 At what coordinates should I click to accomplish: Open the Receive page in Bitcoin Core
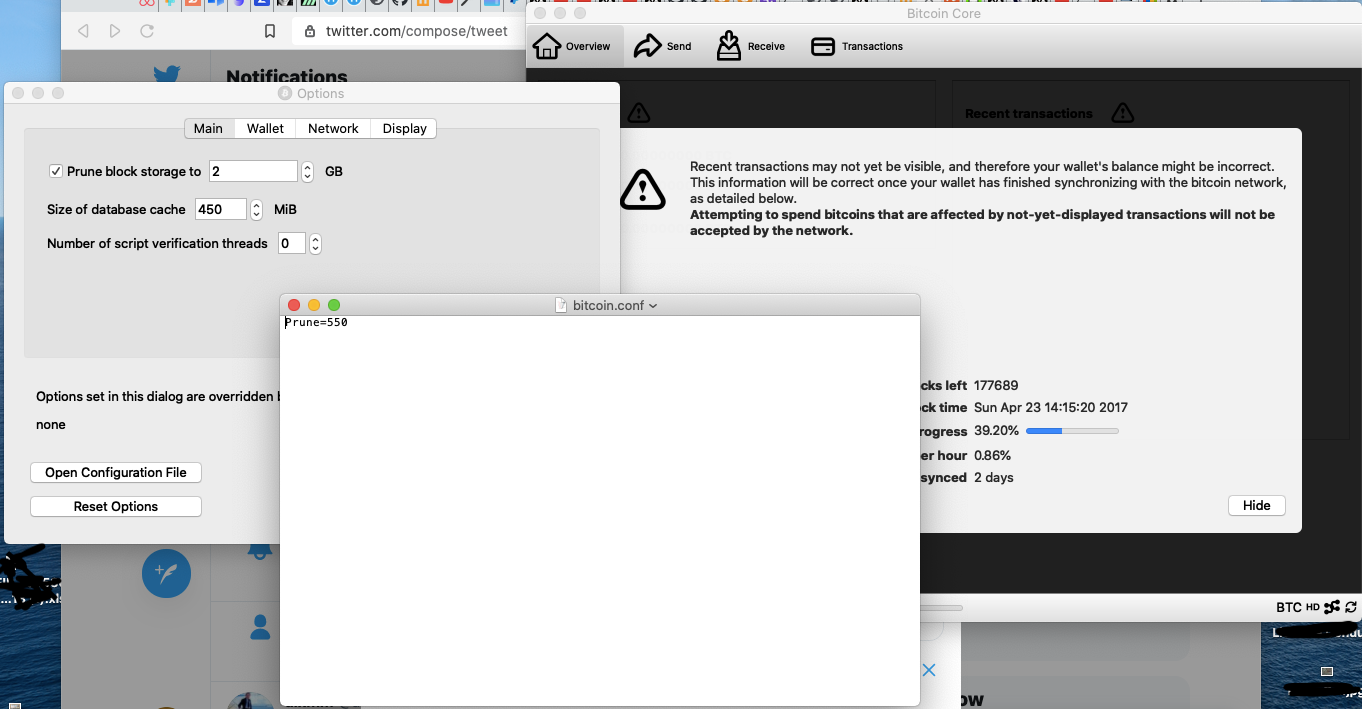pyautogui.click(x=750, y=46)
